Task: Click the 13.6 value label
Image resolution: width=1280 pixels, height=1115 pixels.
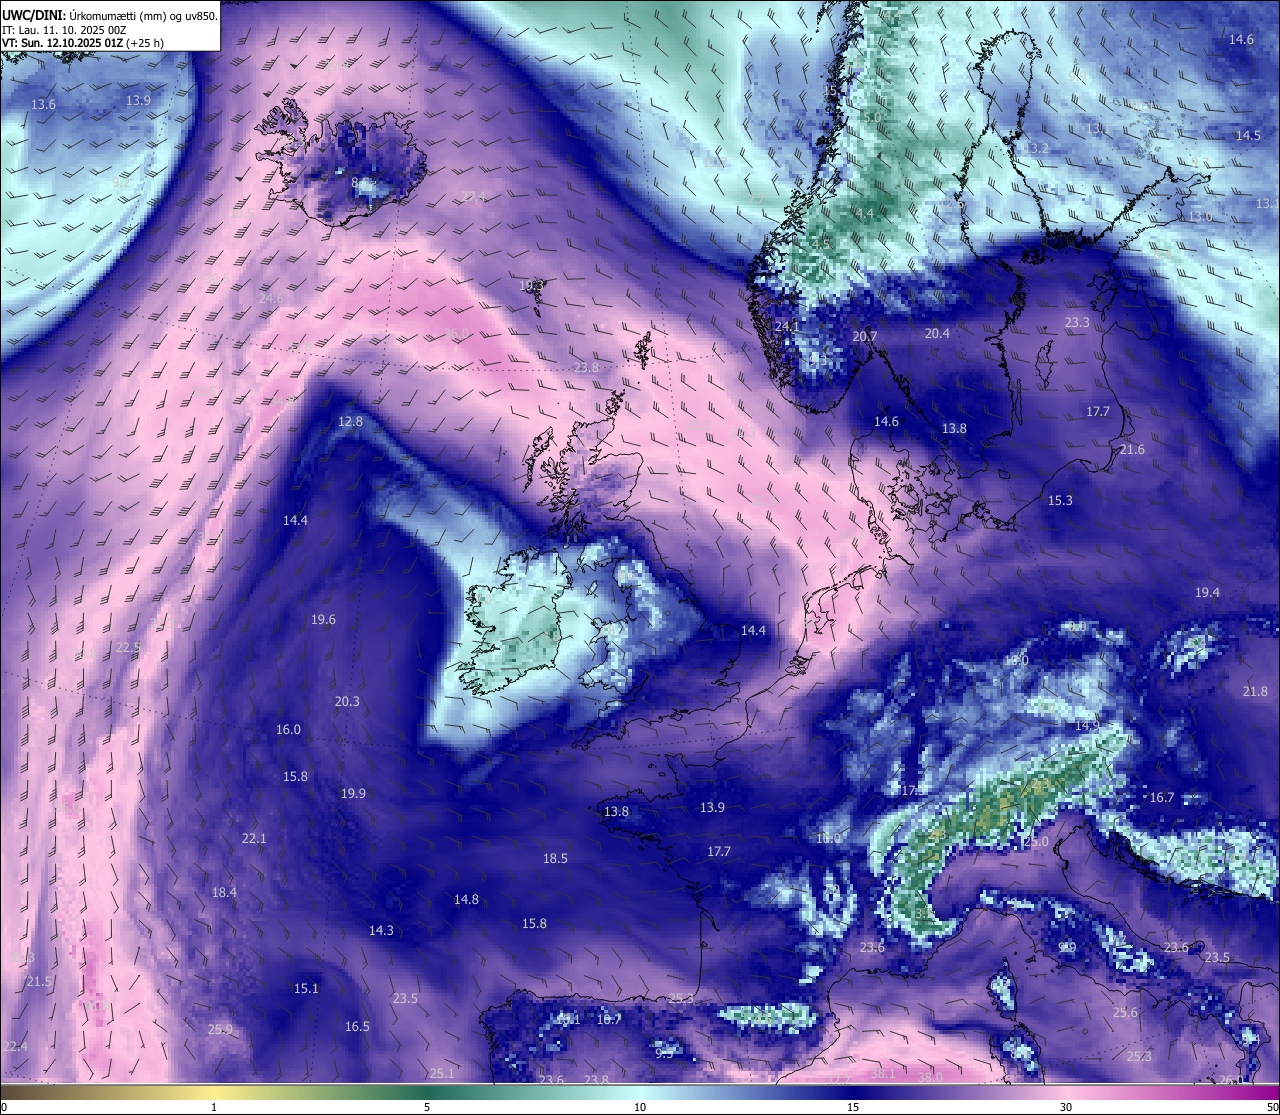Action: click(43, 105)
